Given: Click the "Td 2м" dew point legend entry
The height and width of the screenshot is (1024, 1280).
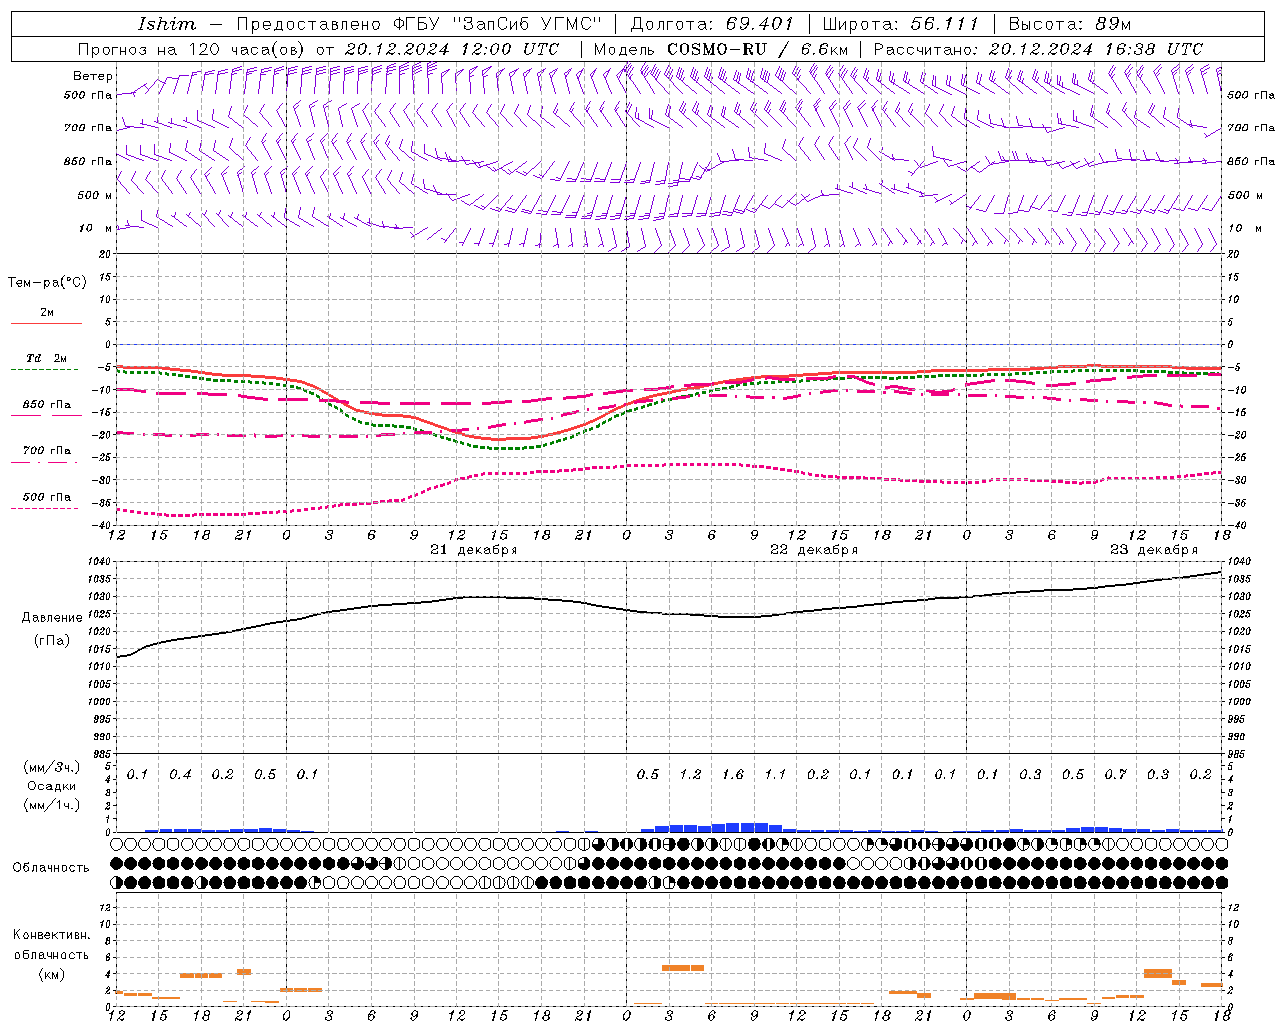Looking at the screenshot, I should 47,358.
